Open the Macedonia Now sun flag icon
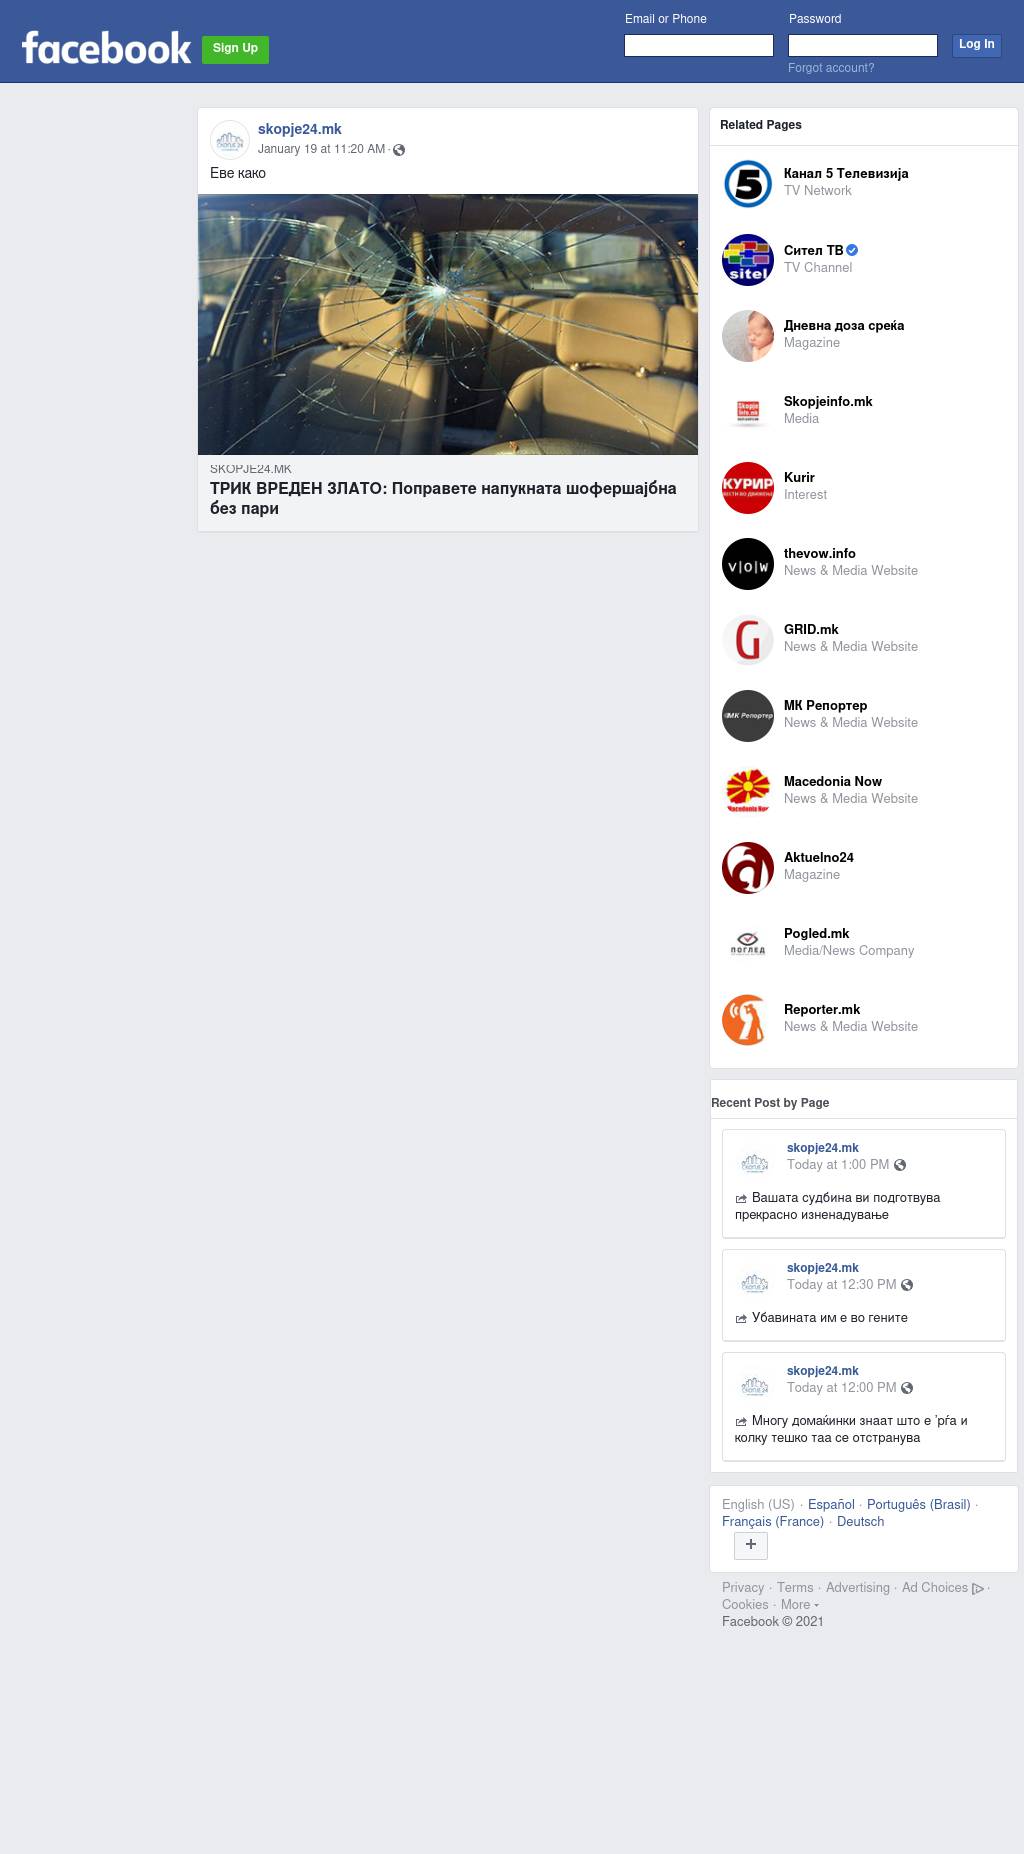This screenshot has height=1854, width=1024. [748, 792]
